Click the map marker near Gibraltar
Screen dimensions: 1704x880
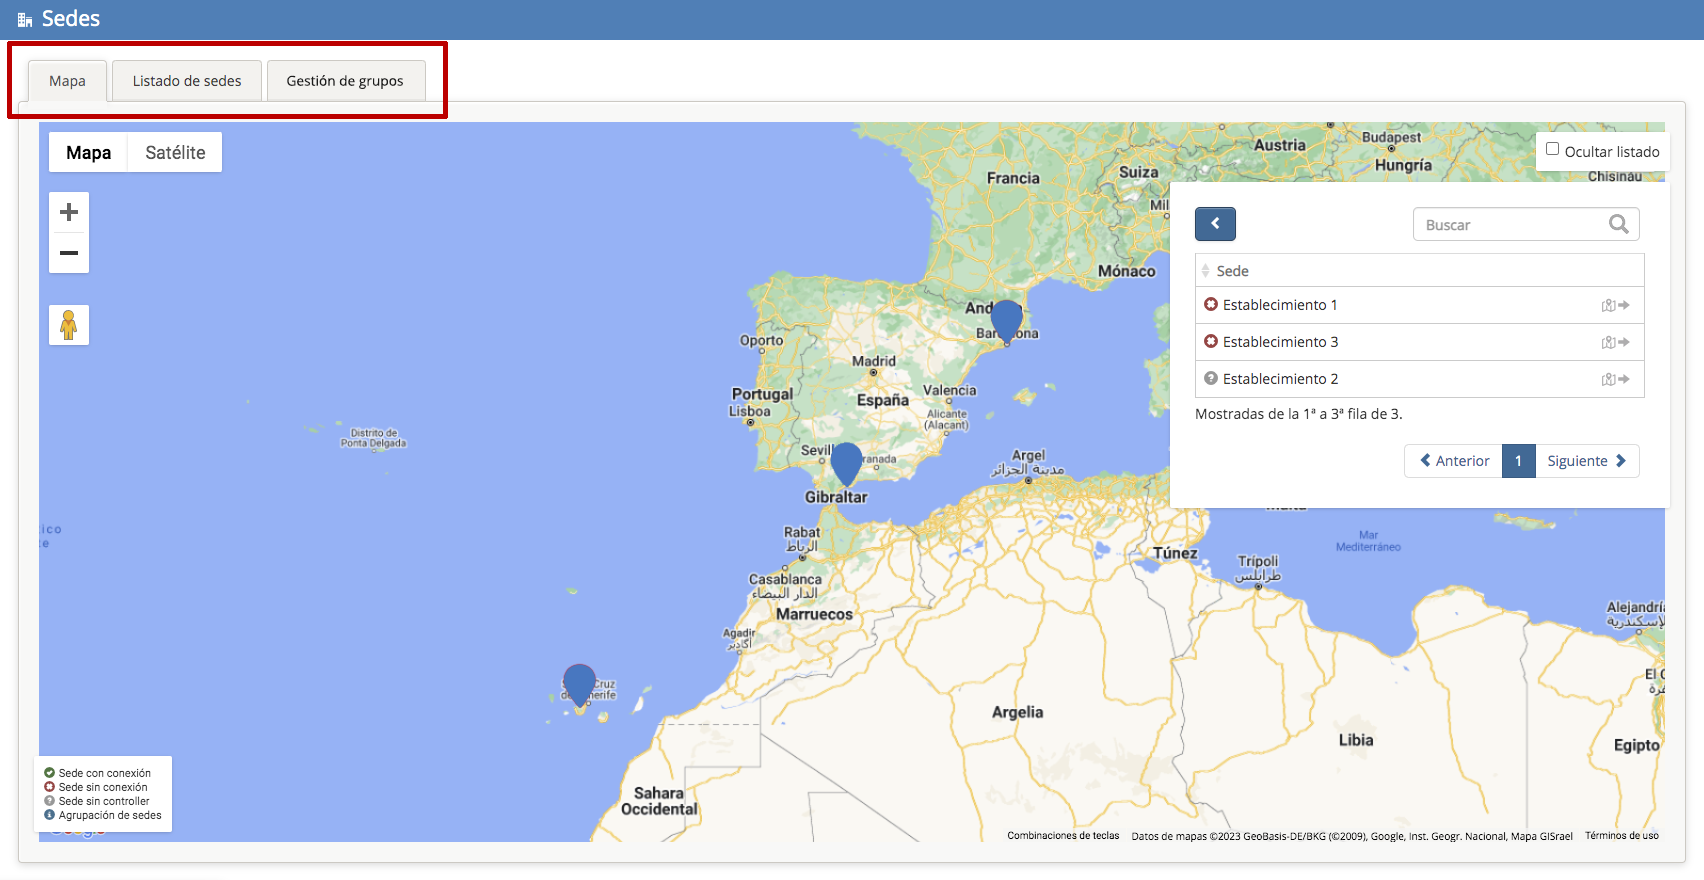point(846,463)
